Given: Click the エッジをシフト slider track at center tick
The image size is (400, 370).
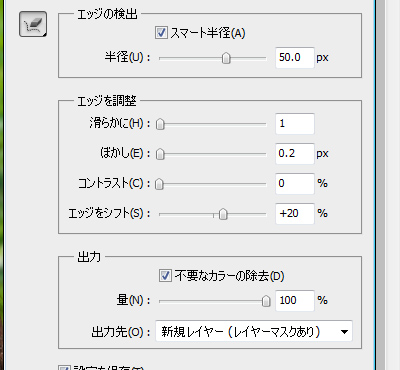Looking at the screenshot, I should pyautogui.click(x=213, y=215).
